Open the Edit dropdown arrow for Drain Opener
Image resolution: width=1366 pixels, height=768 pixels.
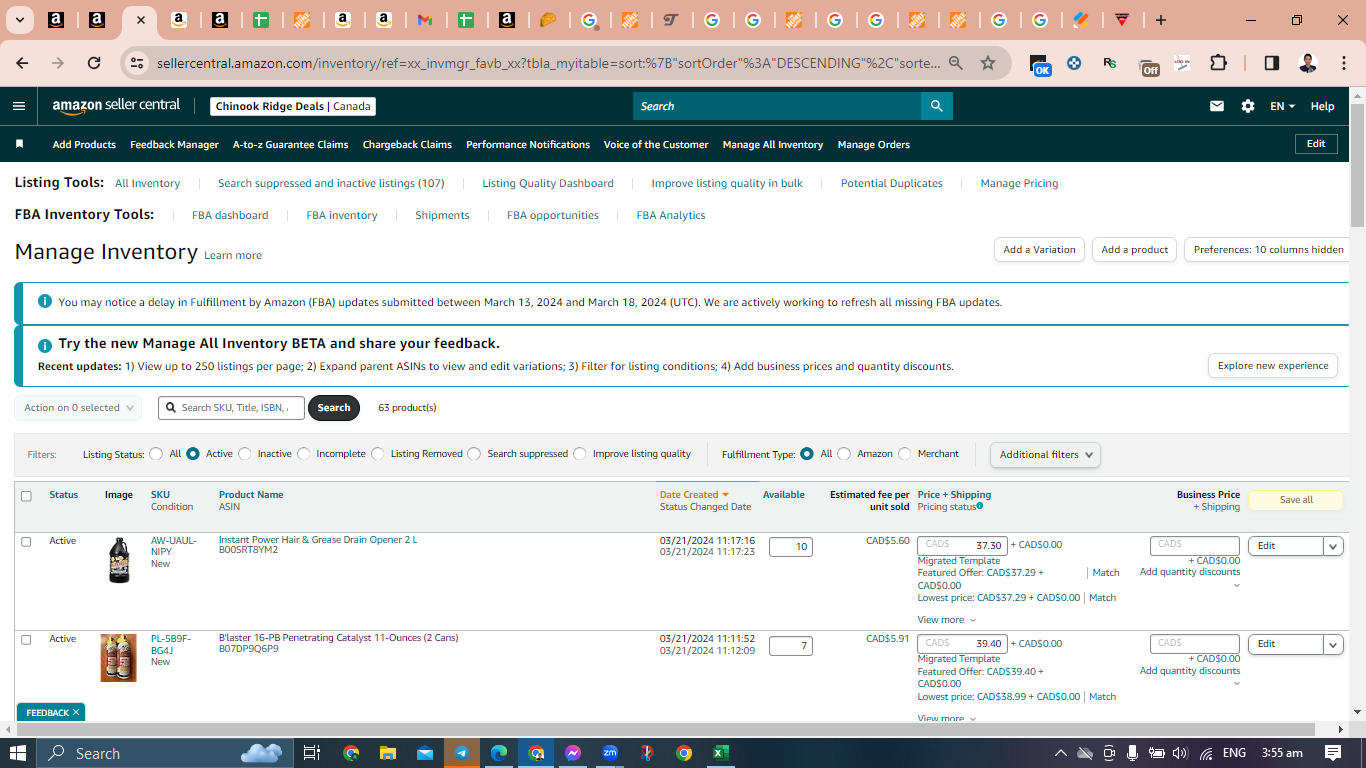(x=1333, y=546)
